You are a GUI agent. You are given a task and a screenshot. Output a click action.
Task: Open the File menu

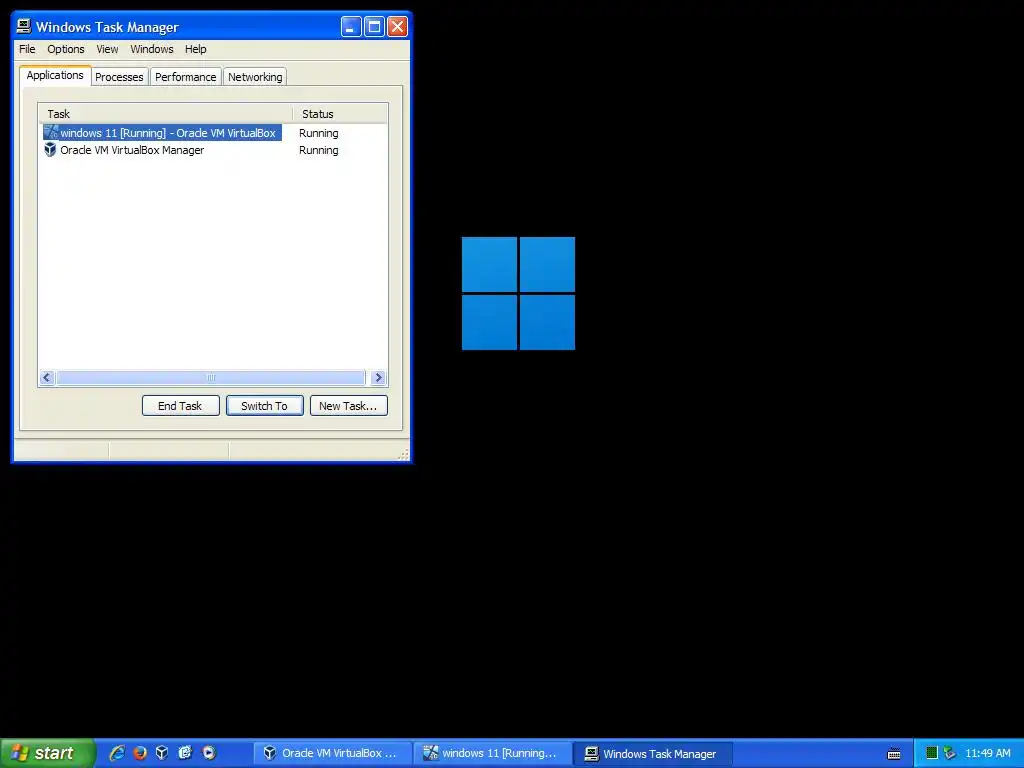pyautogui.click(x=27, y=49)
